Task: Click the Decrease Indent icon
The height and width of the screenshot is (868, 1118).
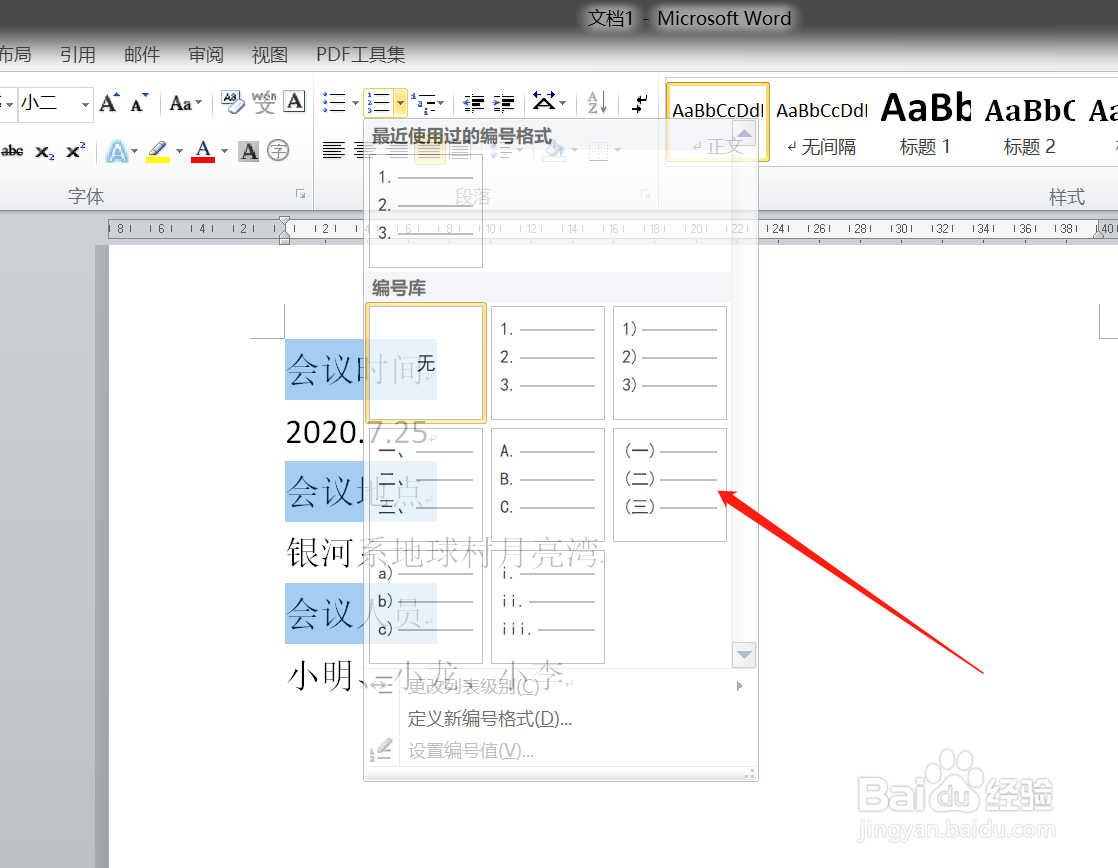Action: [x=473, y=103]
